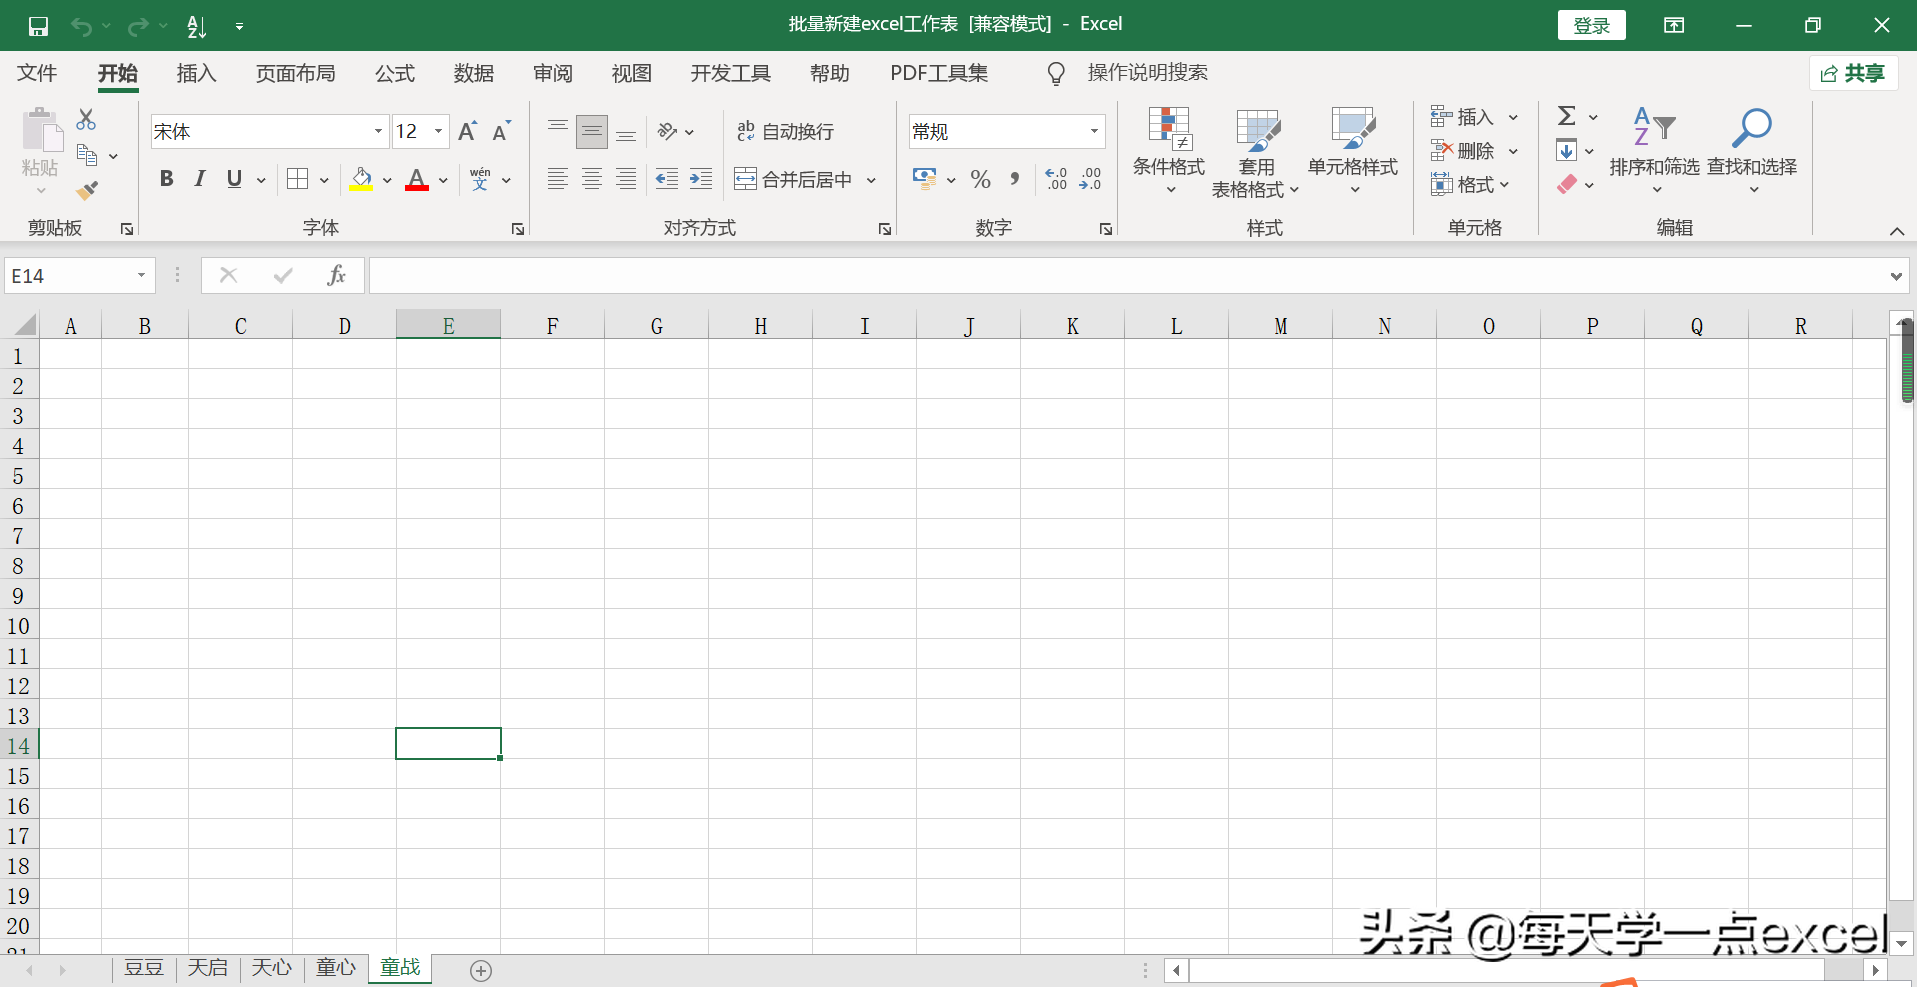
Task: Click the Decrease Indent icon
Action: [x=667, y=179]
